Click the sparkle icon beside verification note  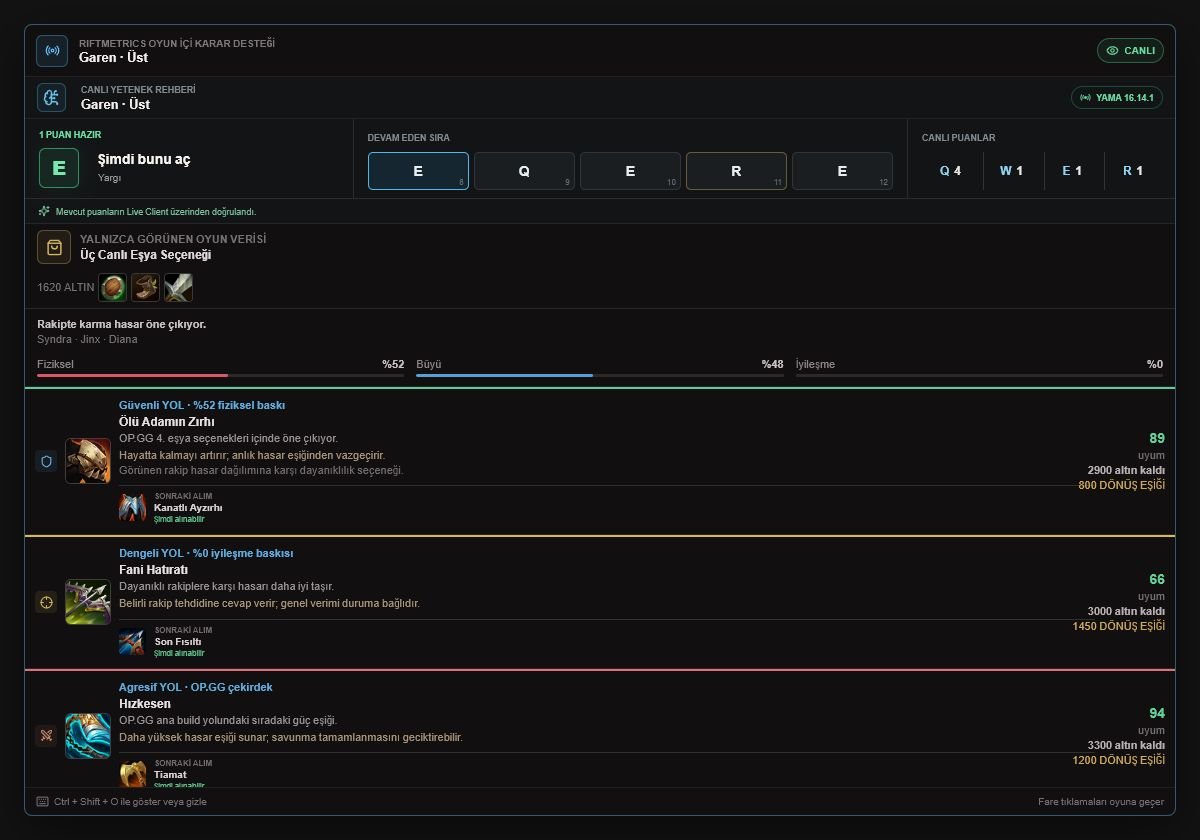[44, 211]
